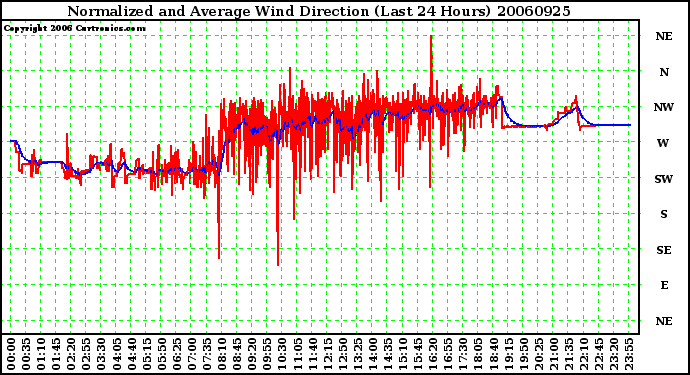The image size is (690, 375).
Task: Click the 09:20 time label
Action: 252,354
